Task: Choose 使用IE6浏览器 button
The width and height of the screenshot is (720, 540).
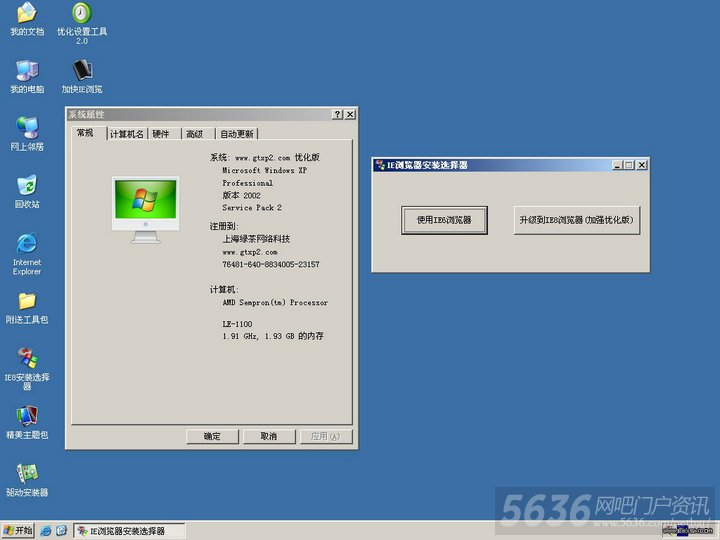Action: pyautogui.click(x=444, y=220)
